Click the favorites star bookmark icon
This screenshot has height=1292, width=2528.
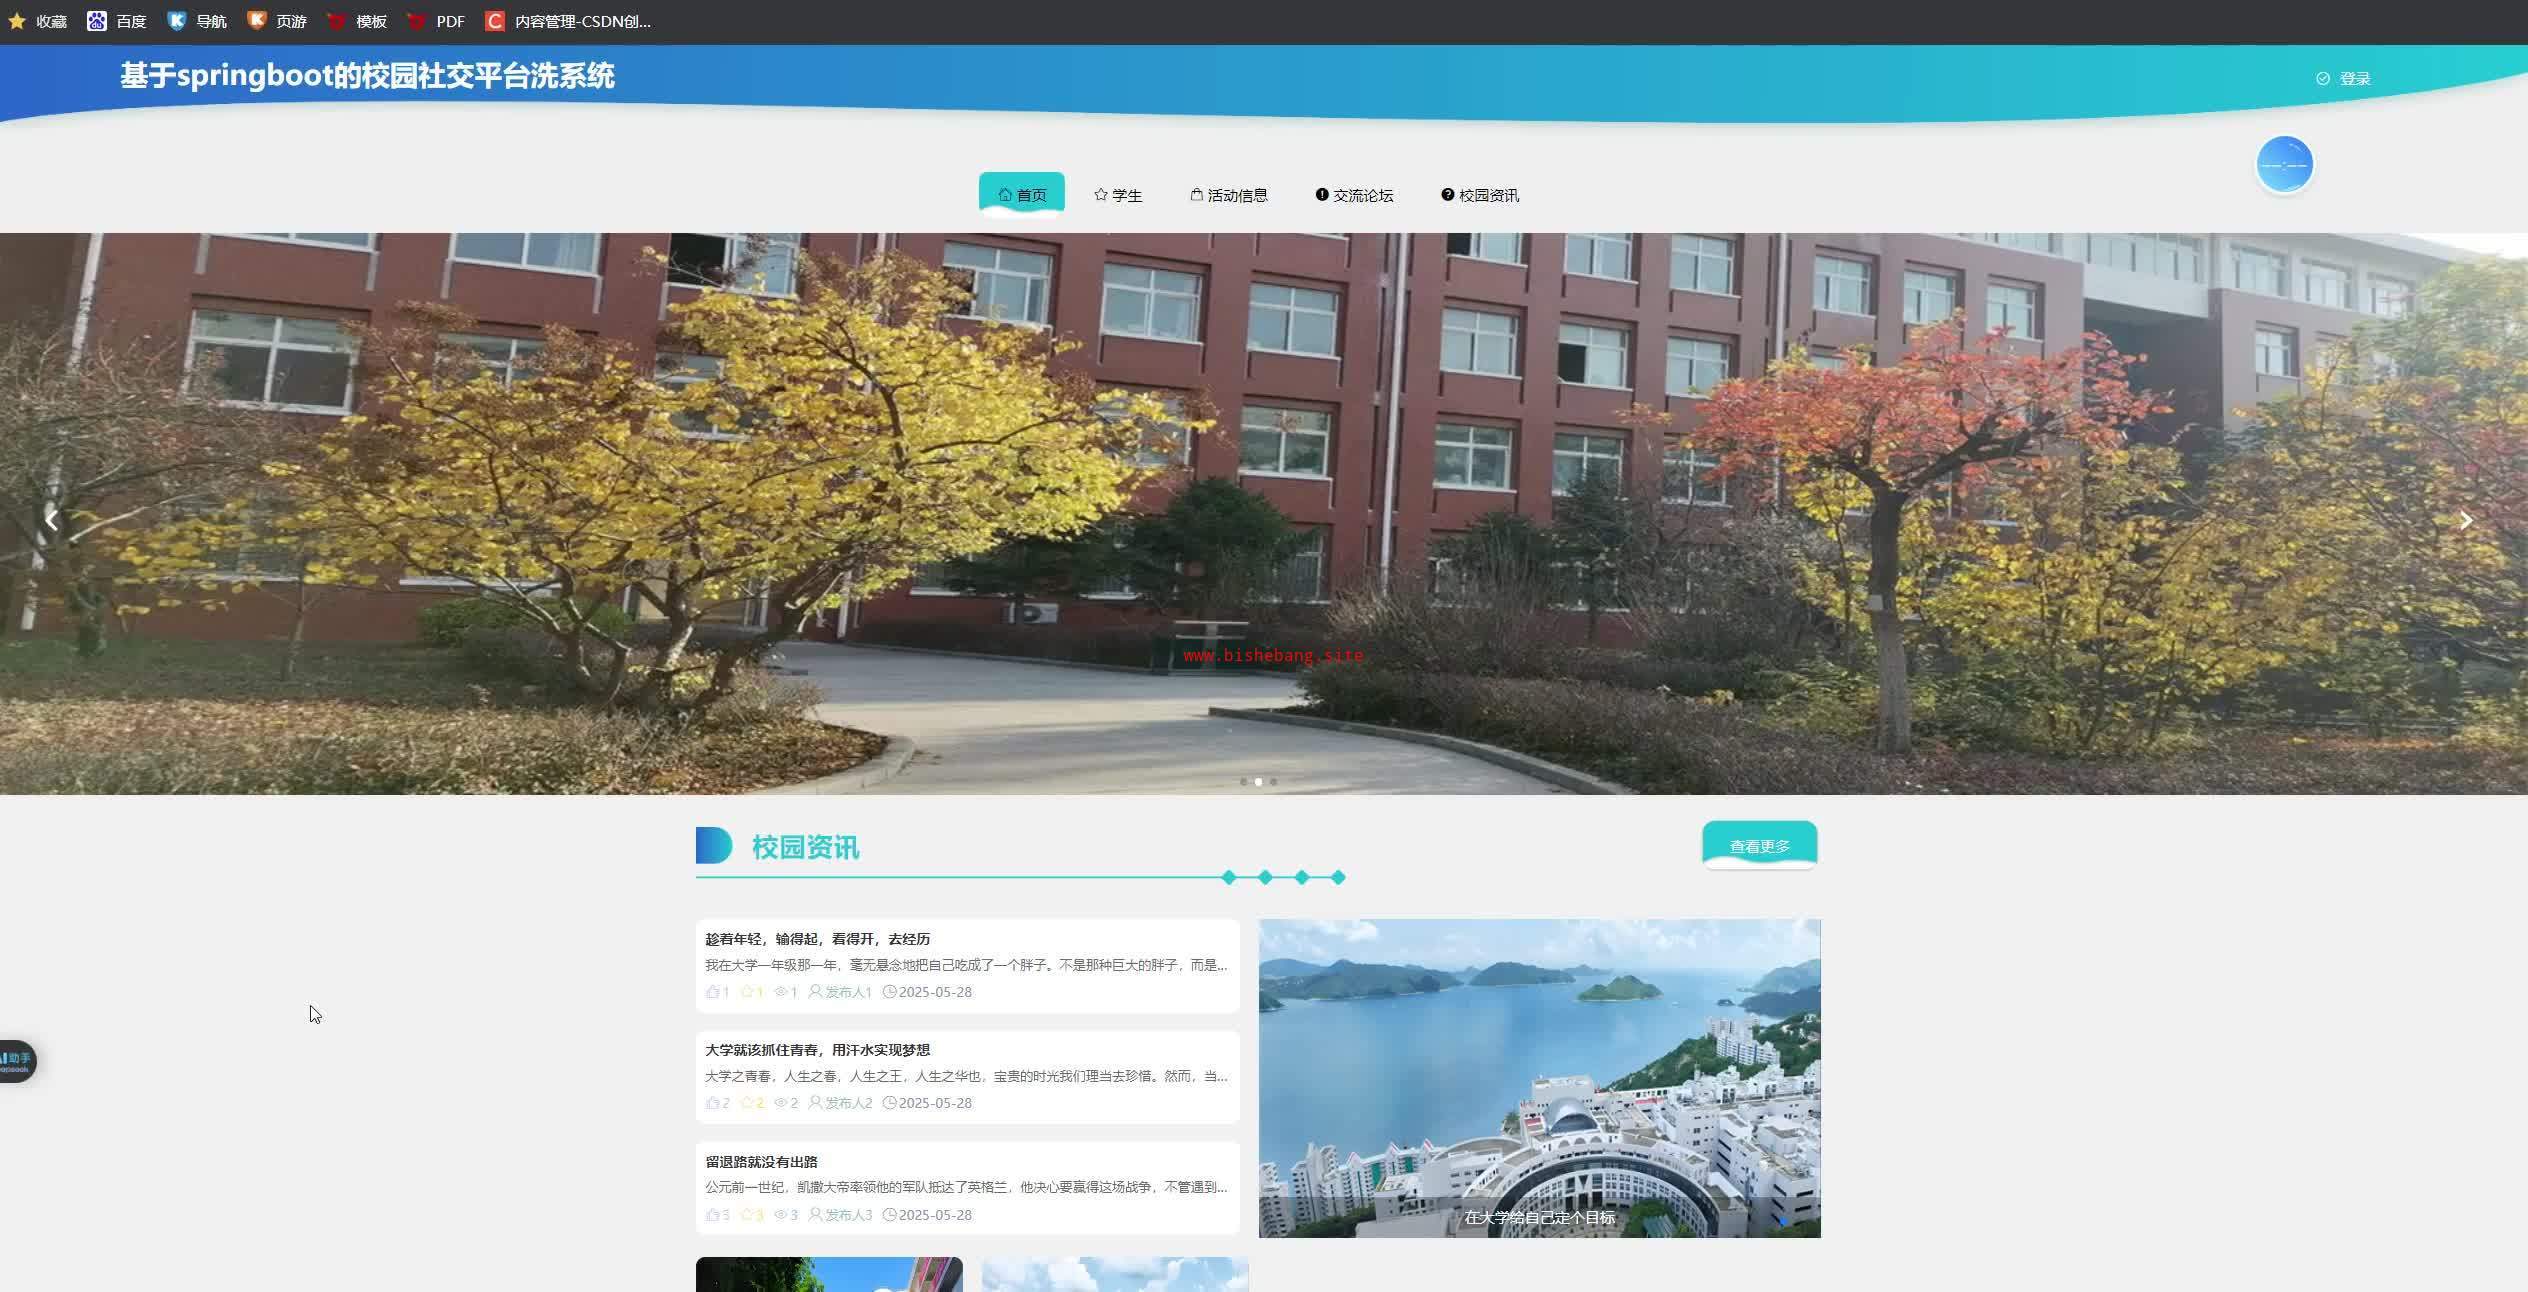16,21
